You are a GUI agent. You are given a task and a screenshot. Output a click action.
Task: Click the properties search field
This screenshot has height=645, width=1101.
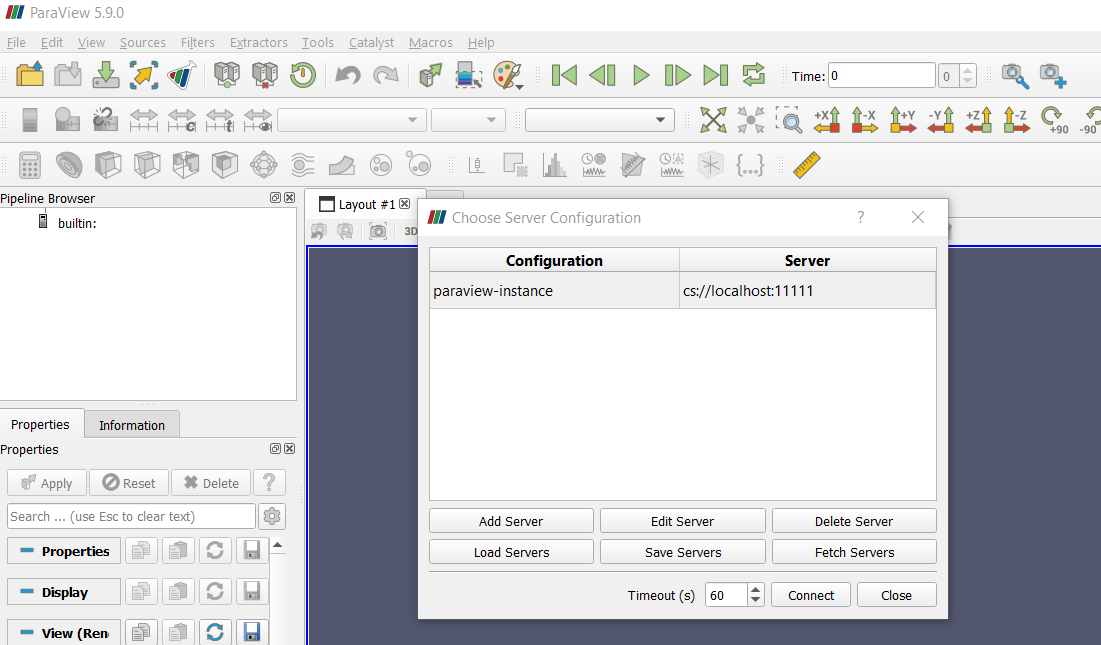131,516
